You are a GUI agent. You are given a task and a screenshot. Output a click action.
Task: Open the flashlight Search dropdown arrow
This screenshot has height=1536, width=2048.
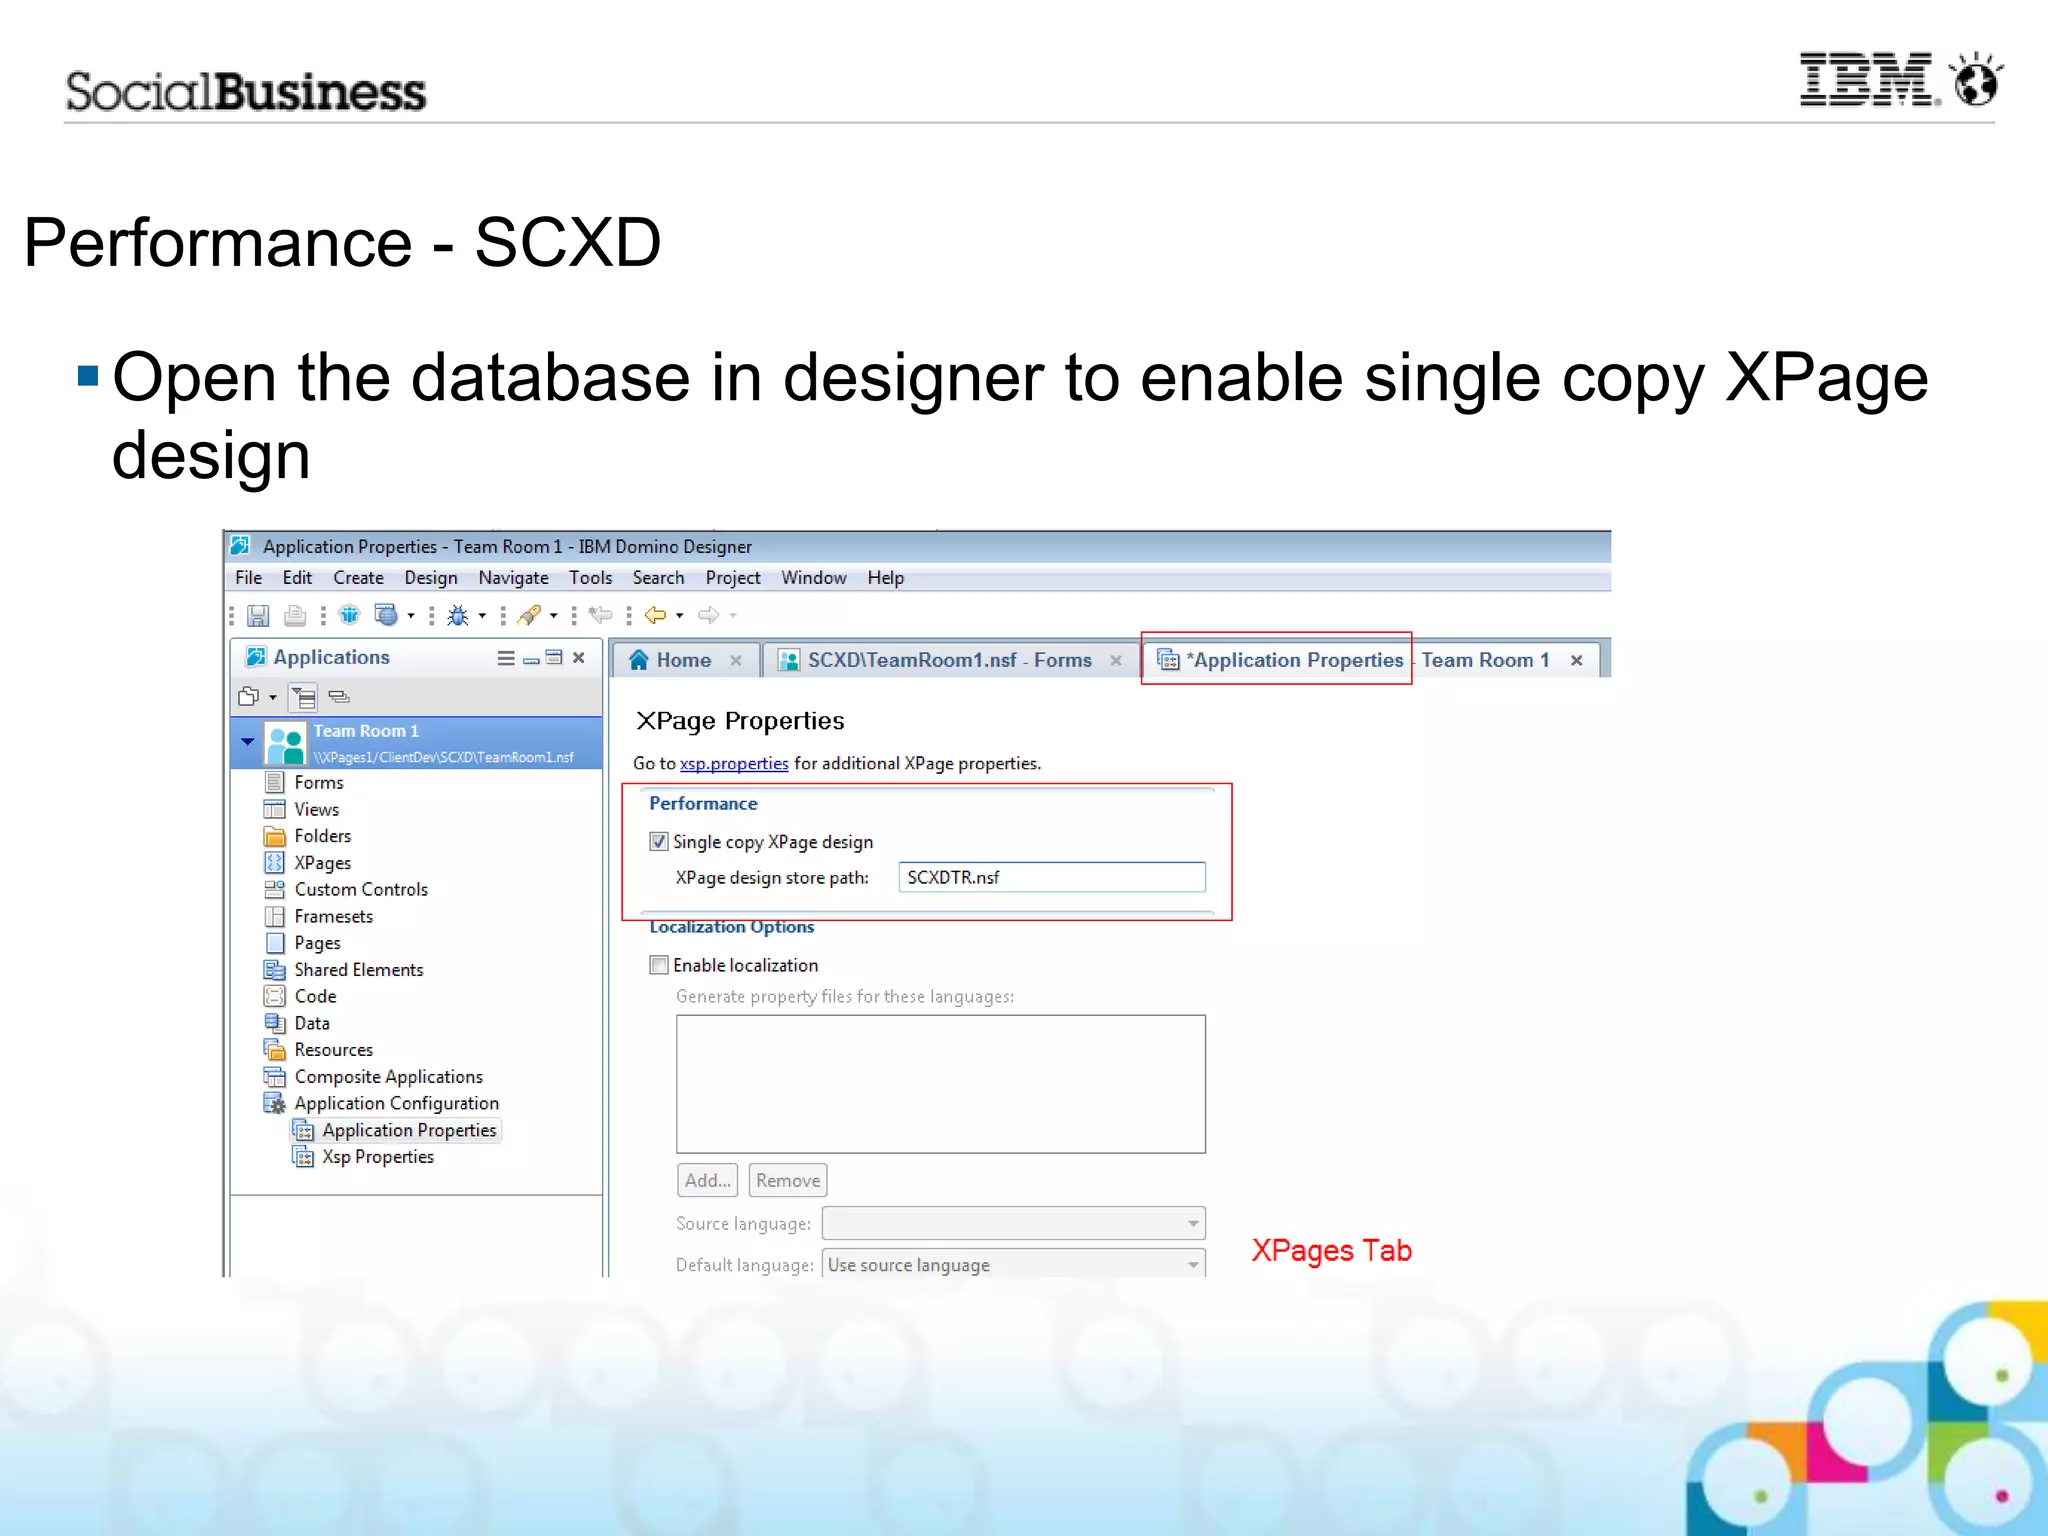[553, 616]
